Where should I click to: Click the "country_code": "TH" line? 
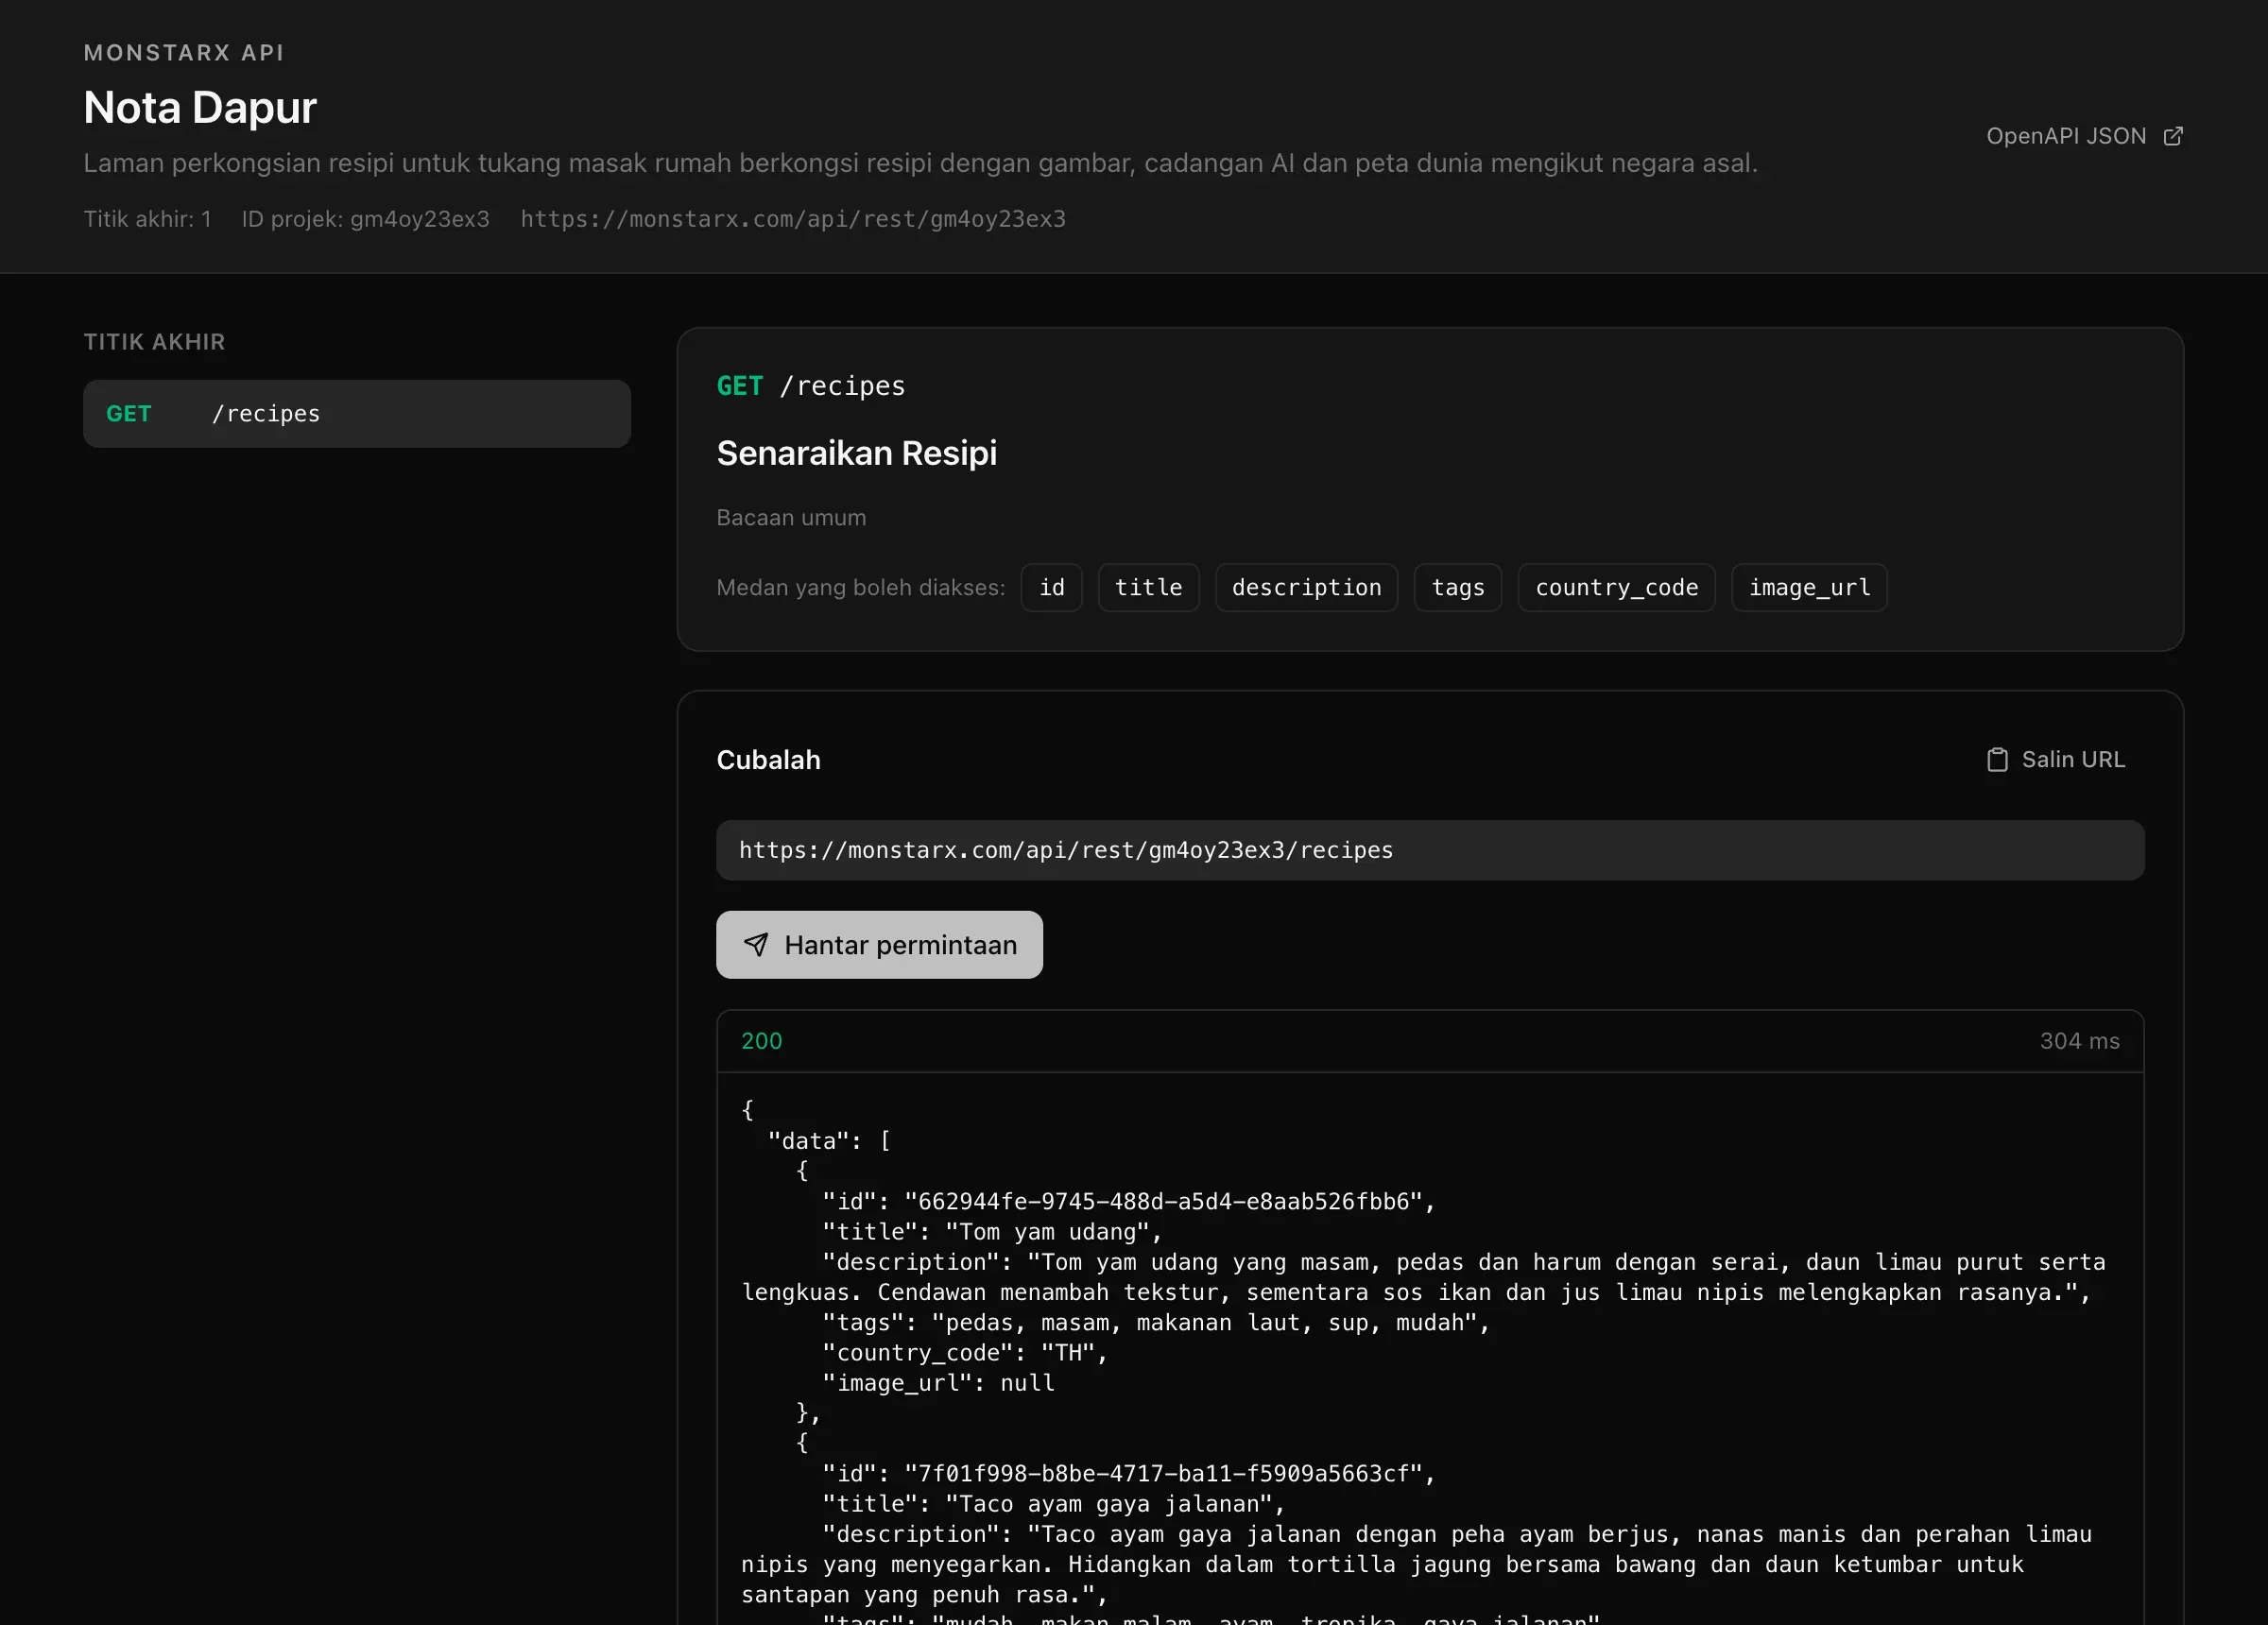click(x=965, y=1353)
